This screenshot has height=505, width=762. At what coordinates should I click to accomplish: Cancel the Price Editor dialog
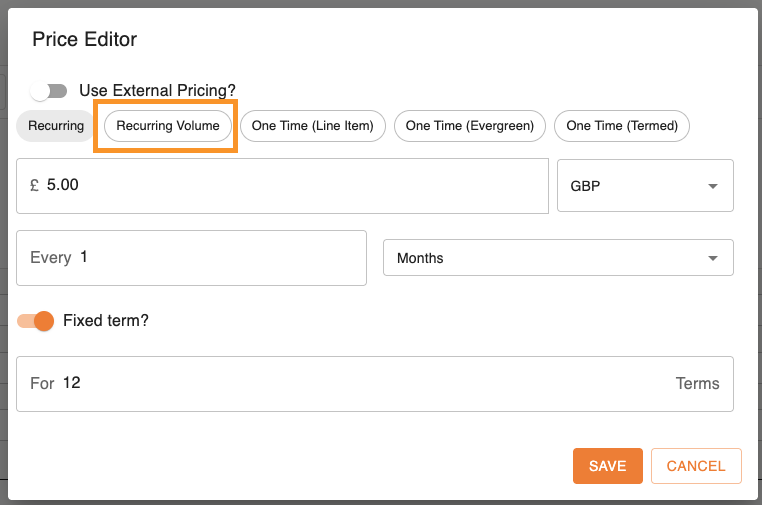click(695, 466)
